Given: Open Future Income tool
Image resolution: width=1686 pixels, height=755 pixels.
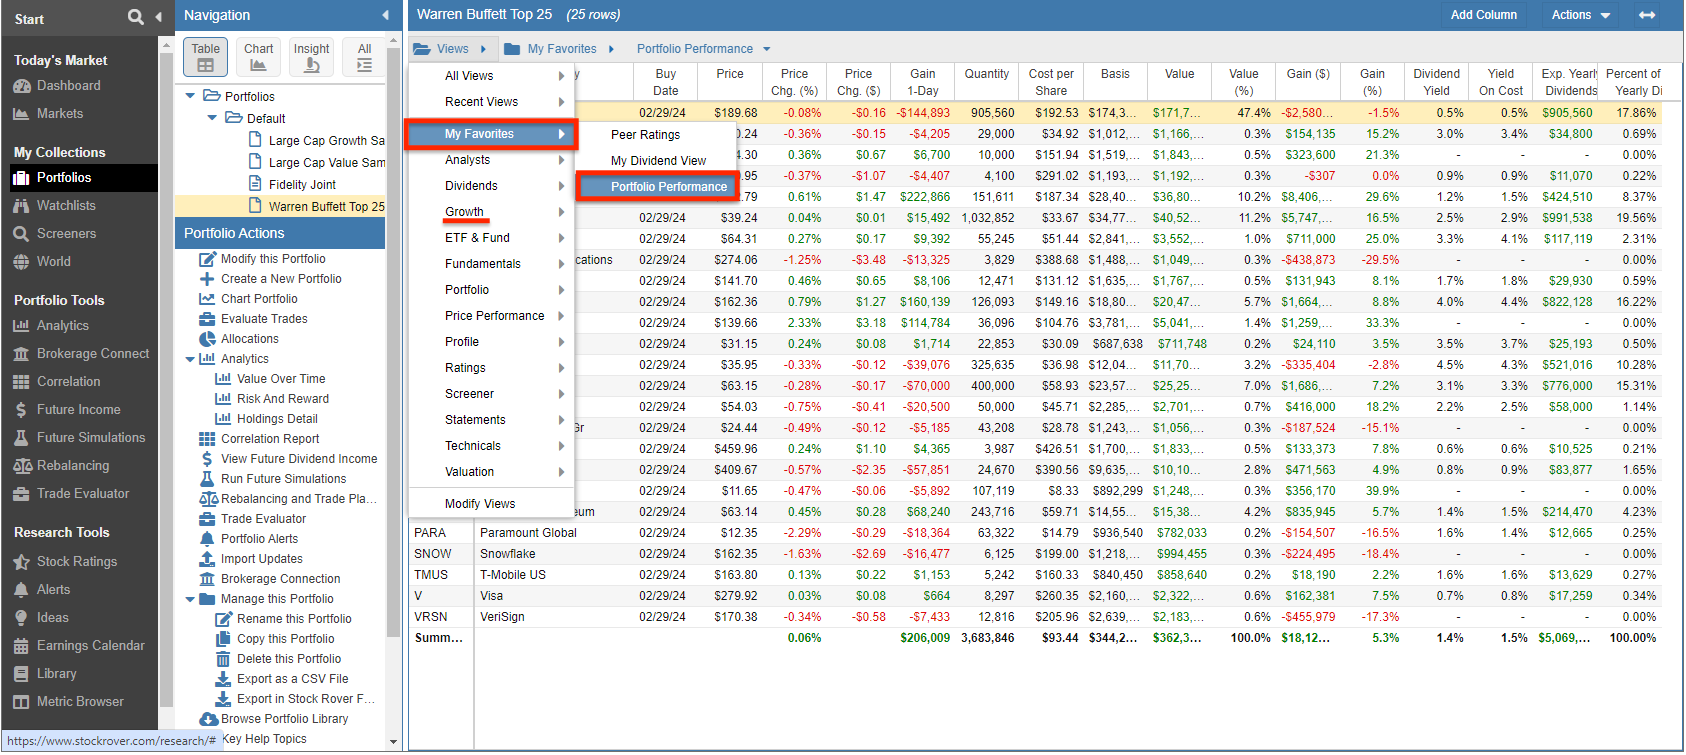Looking at the screenshot, I should (78, 410).
